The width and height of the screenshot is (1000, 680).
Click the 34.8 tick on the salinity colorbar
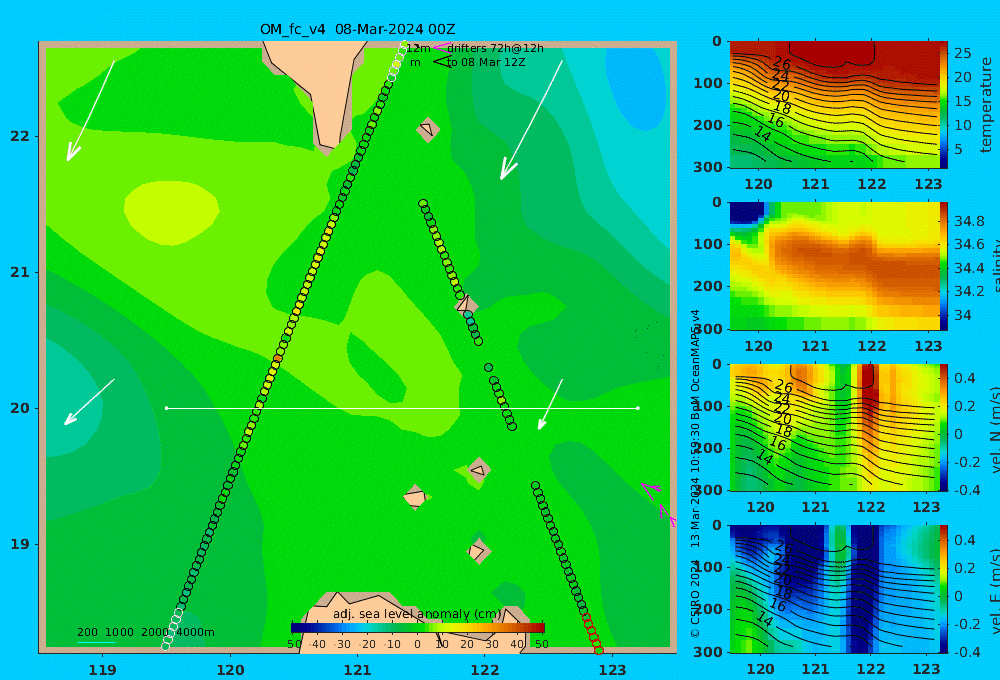(x=969, y=221)
